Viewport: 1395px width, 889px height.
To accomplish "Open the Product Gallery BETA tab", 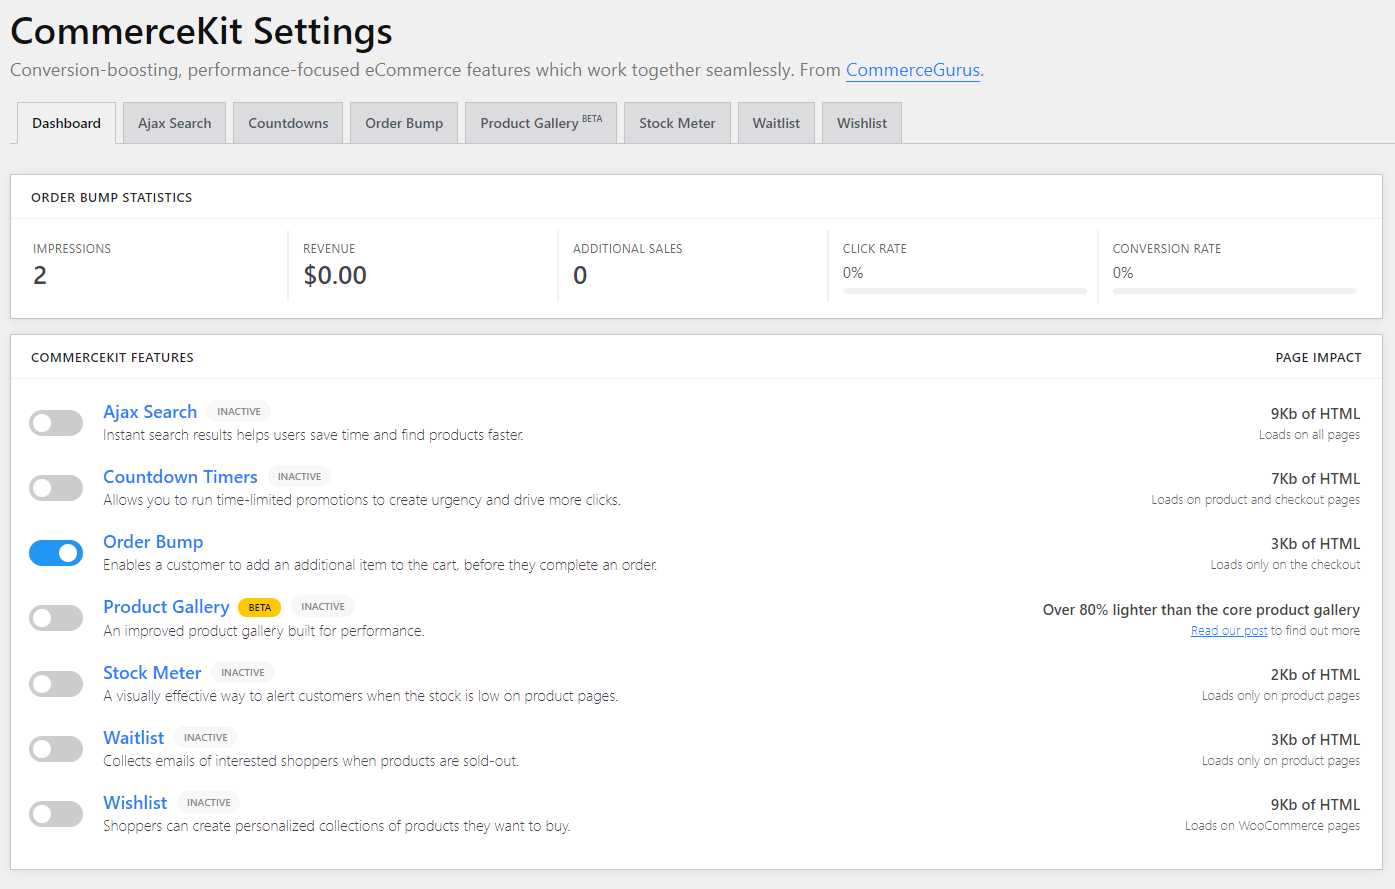I will click(541, 123).
